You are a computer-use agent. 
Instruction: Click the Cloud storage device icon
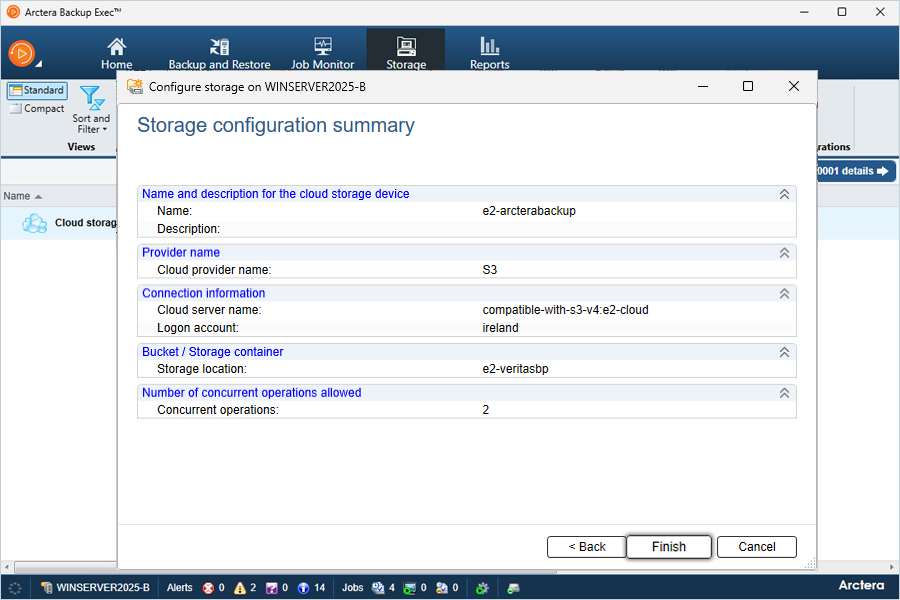pyautogui.click(x=35, y=223)
